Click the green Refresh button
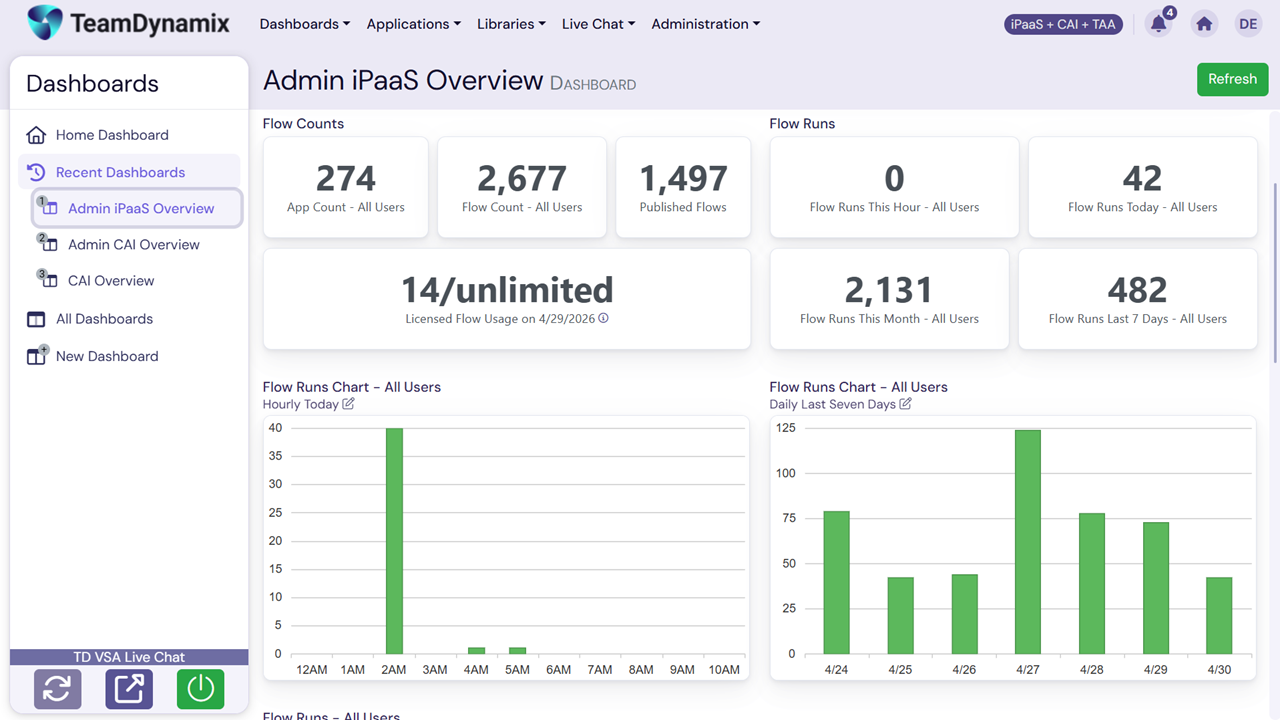 coord(1232,79)
